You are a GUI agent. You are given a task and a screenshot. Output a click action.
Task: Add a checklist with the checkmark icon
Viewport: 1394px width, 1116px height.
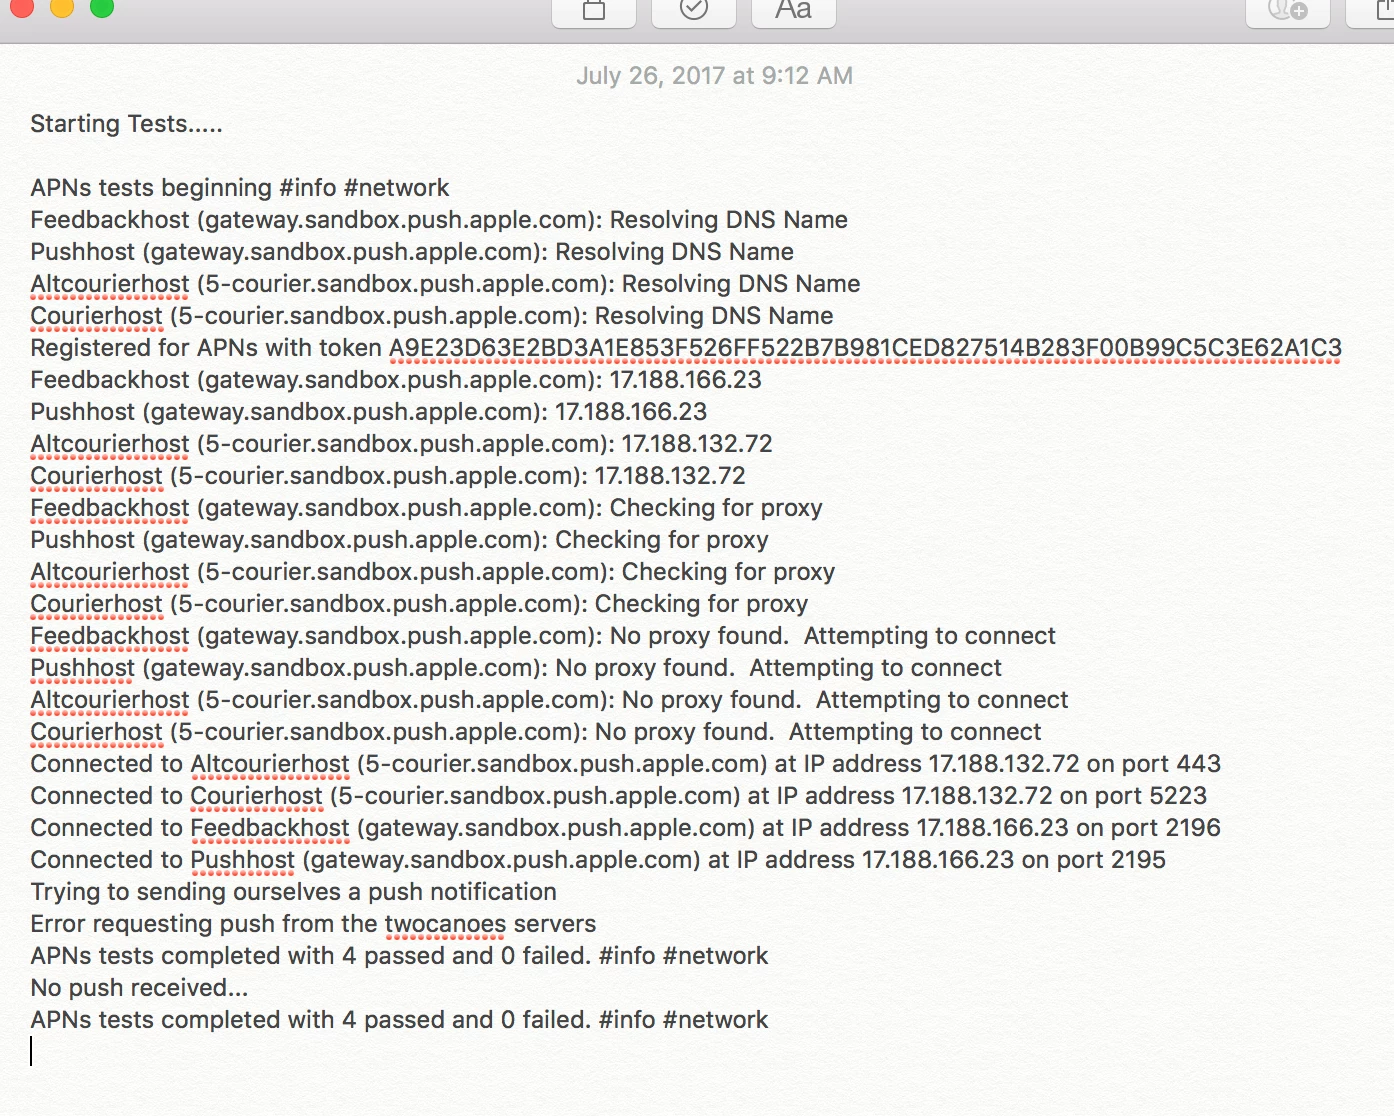coord(694,12)
